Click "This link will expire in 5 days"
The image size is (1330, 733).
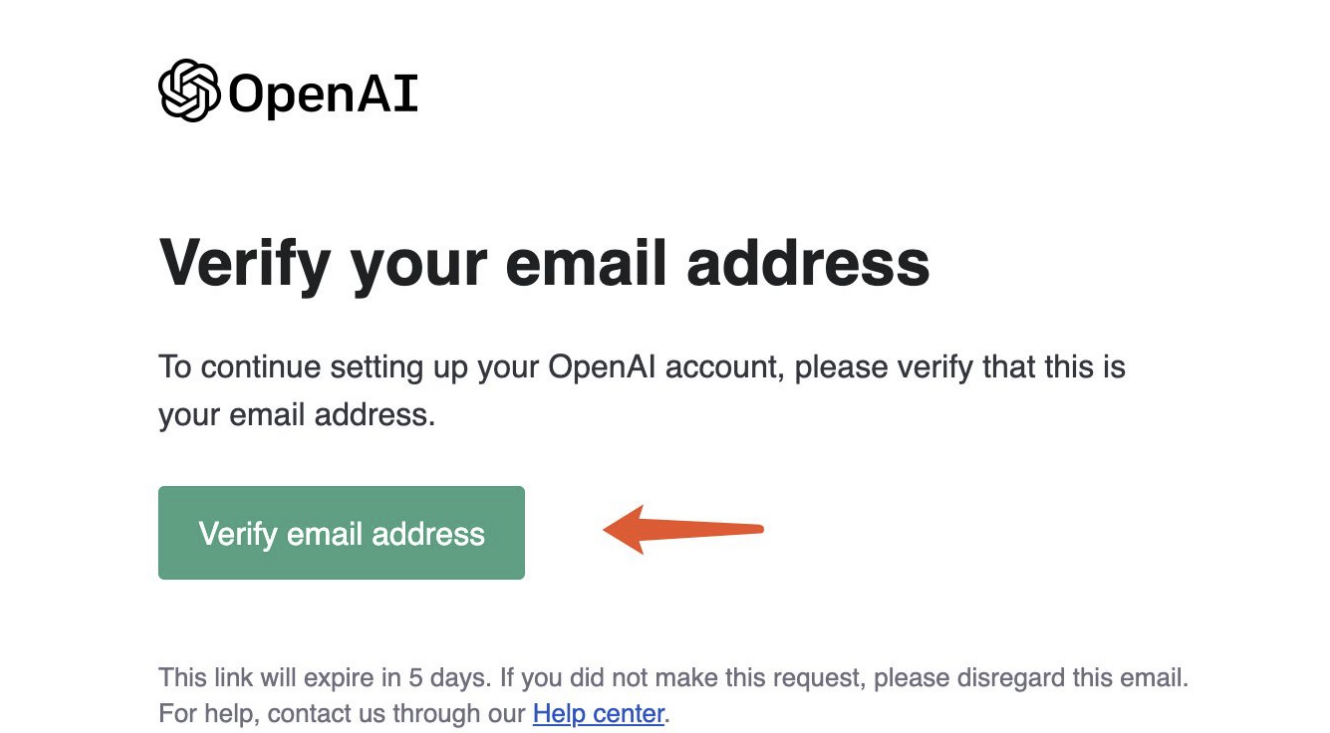(322, 679)
